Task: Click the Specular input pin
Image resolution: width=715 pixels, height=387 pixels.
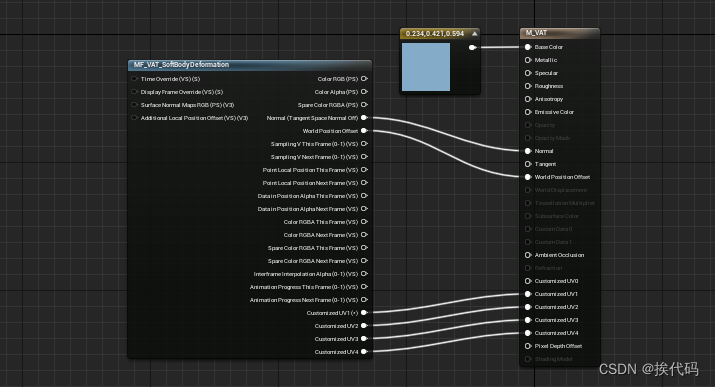Action: (528, 73)
